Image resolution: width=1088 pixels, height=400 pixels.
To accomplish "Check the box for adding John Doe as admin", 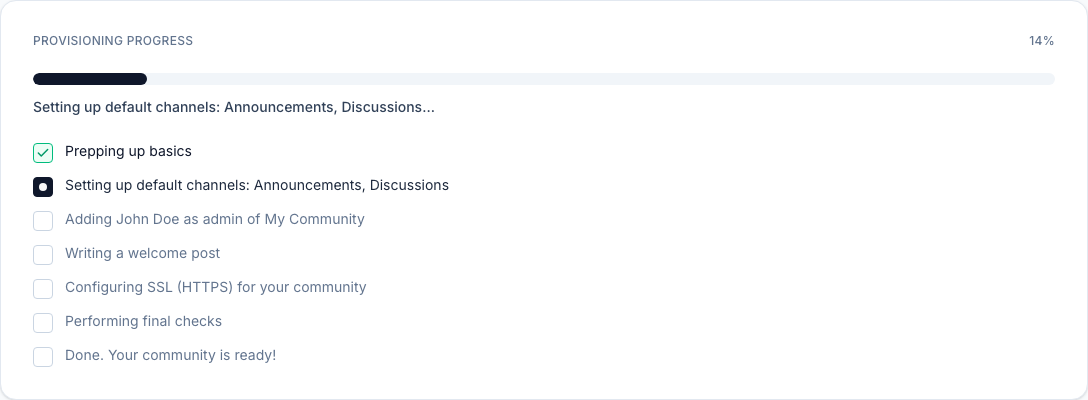I will point(43,221).
